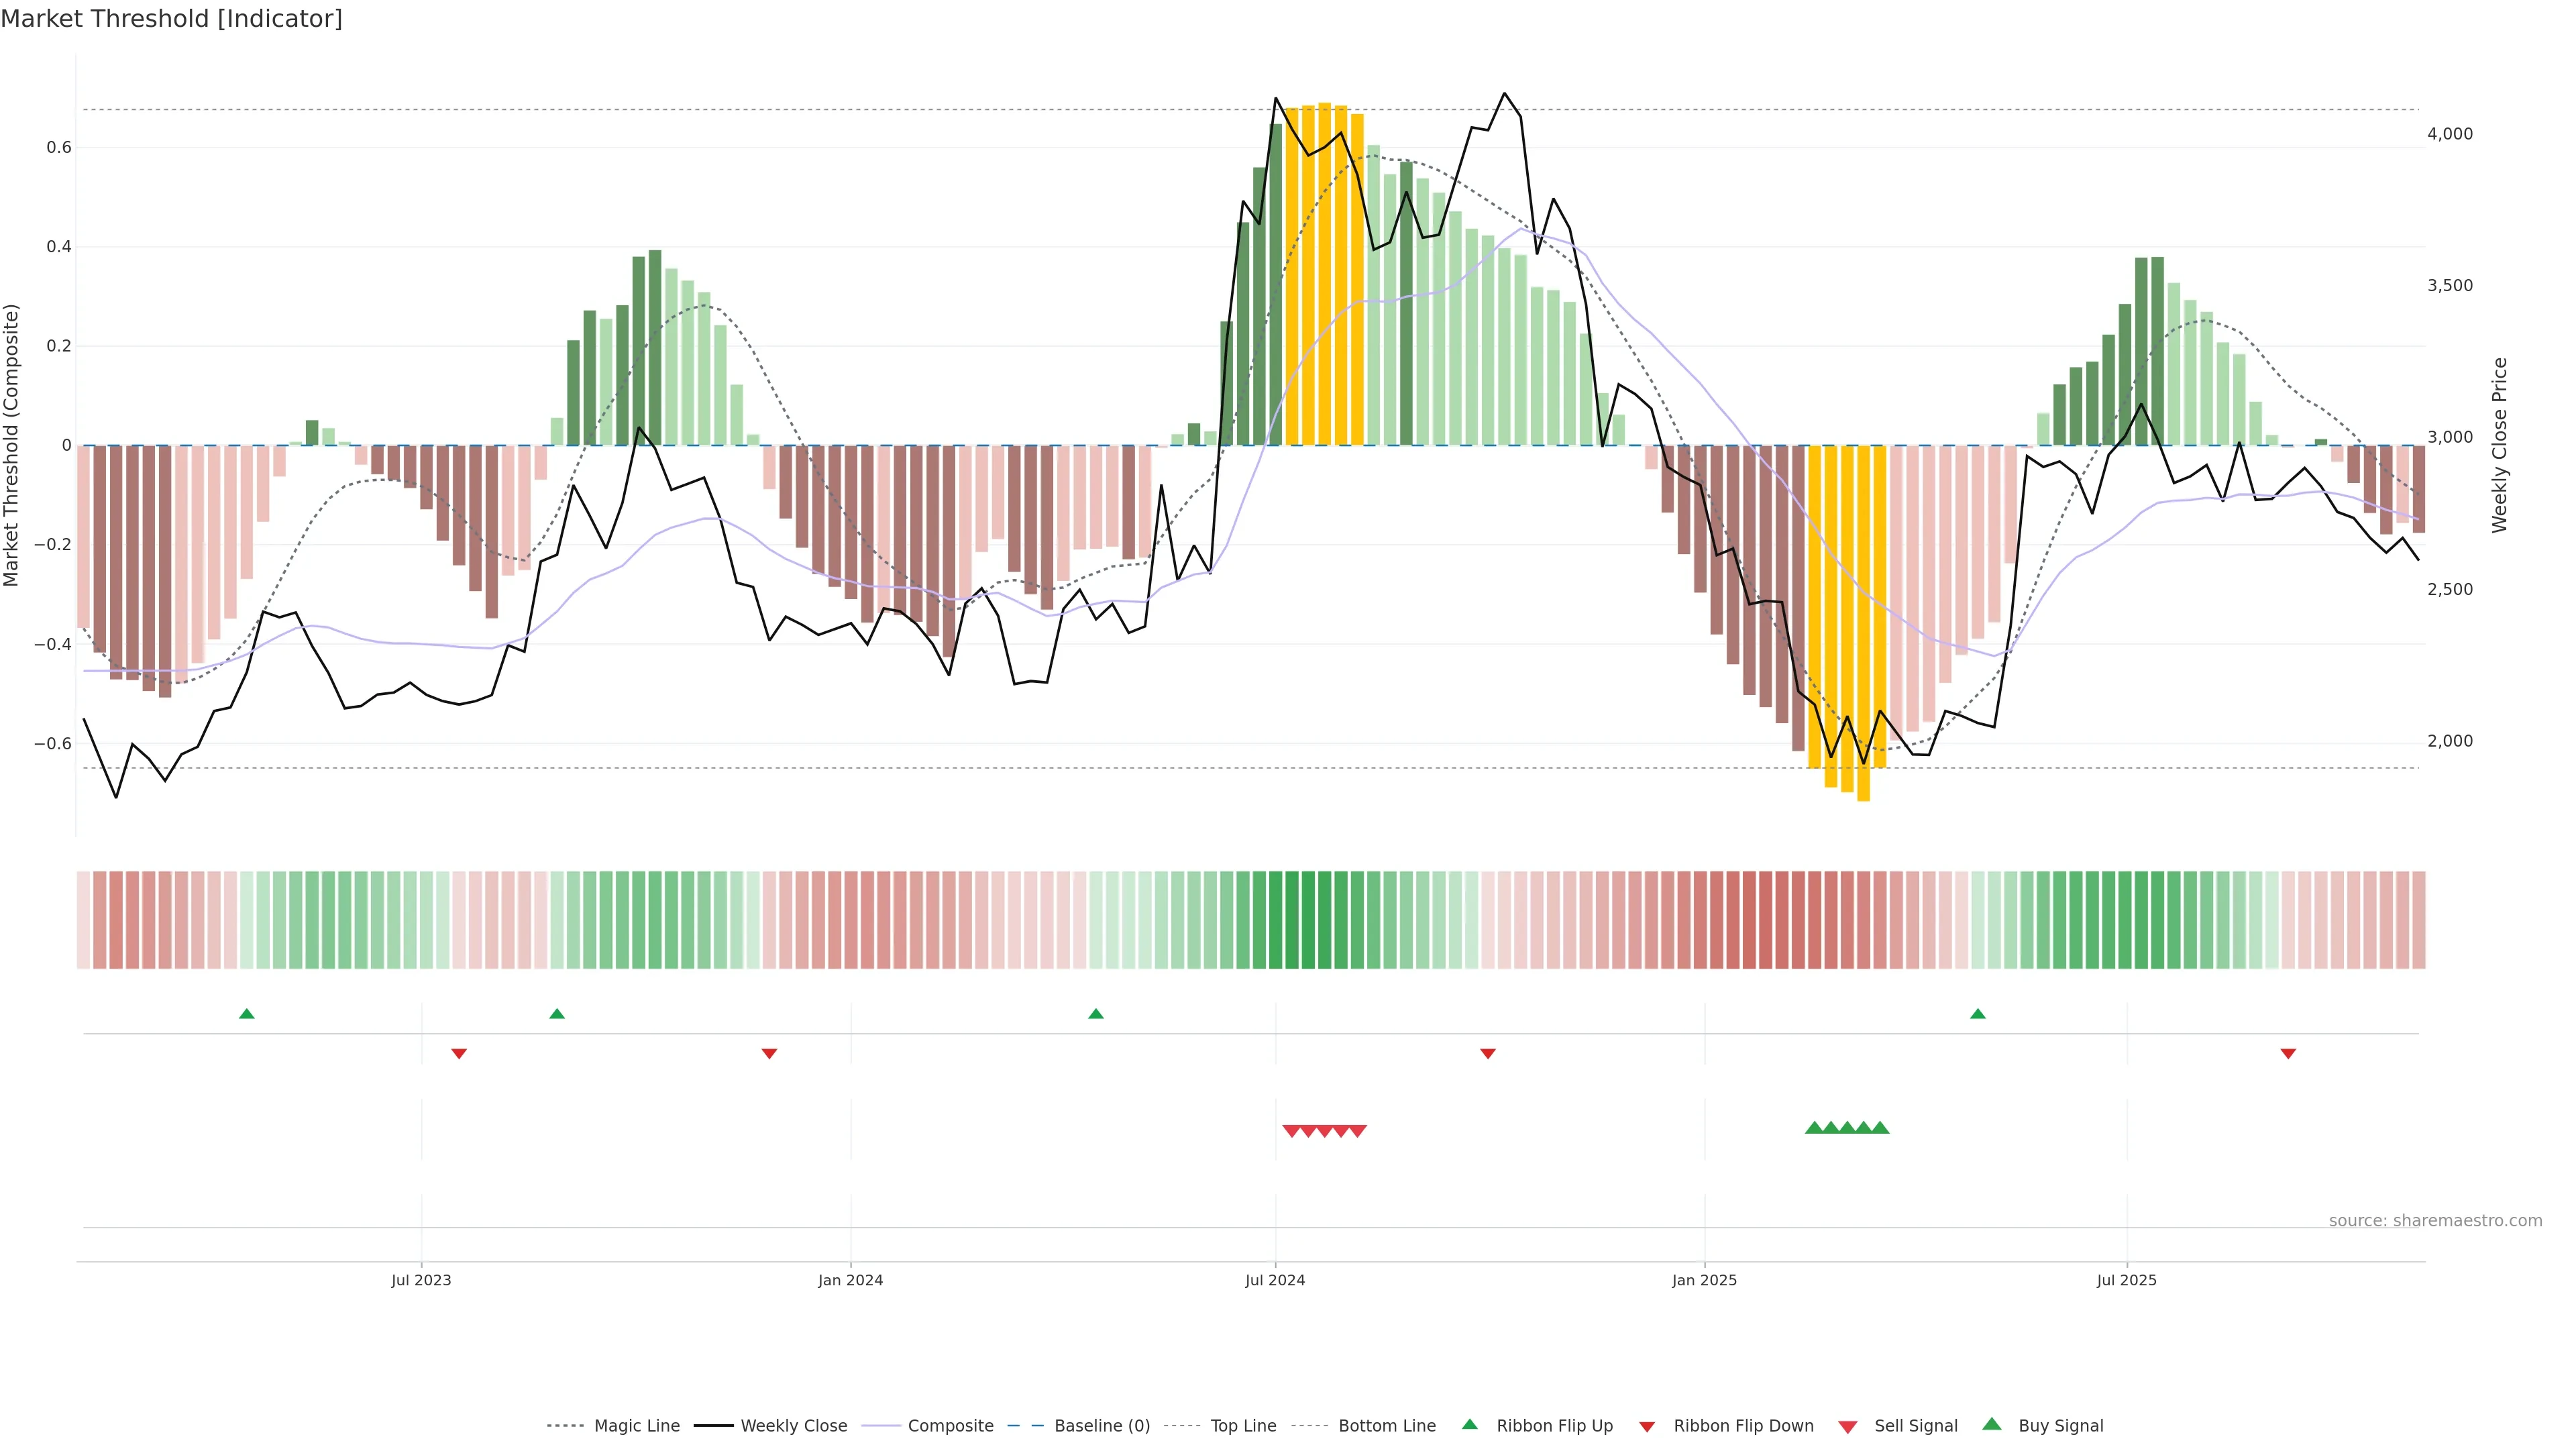The width and height of the screenshot is (2576, 1449).
Task: Click the Market Threshold [Indicator] title
Action: click(x=171, y=19)
